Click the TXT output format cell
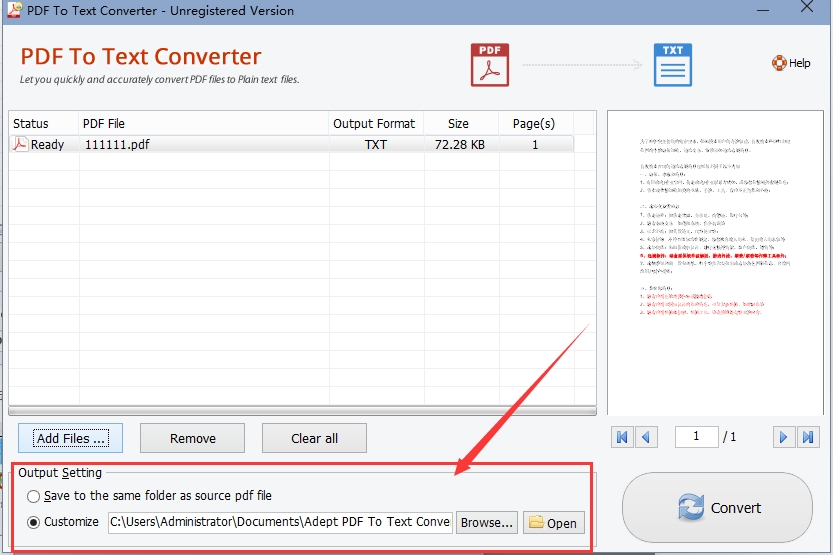 click(376, 144)
